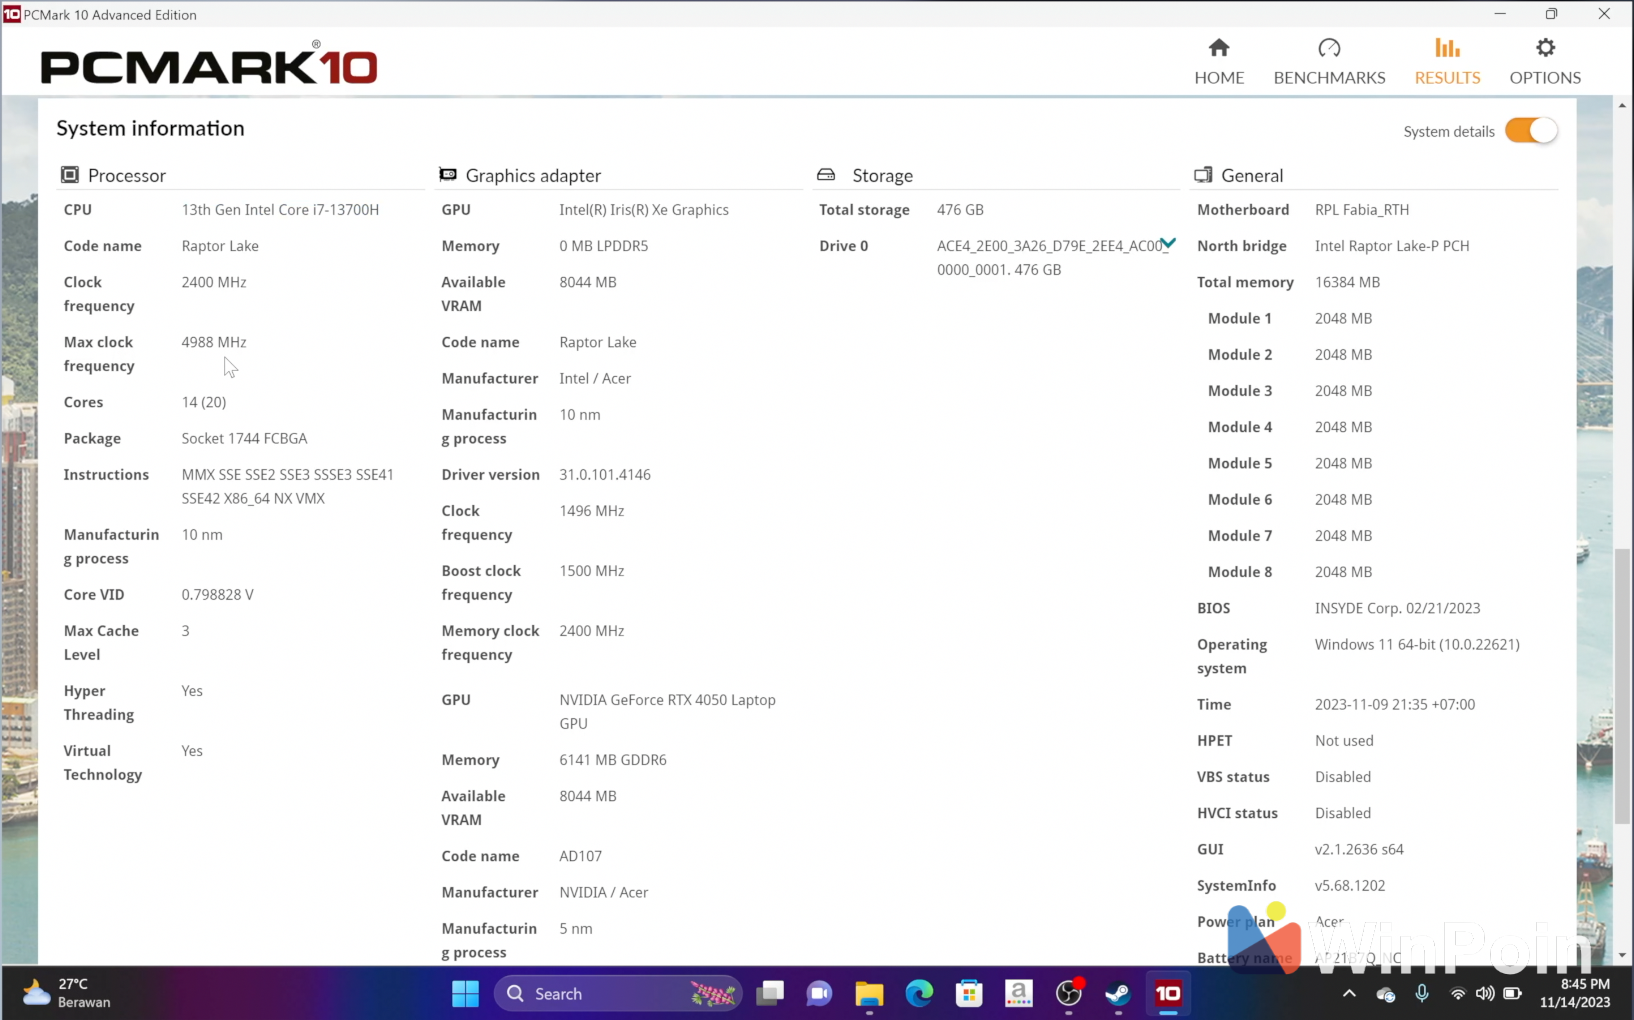This screenshot has height=1020, width=1634.
Task: Click the Storage section icon
Action: [x=826, y=175]
